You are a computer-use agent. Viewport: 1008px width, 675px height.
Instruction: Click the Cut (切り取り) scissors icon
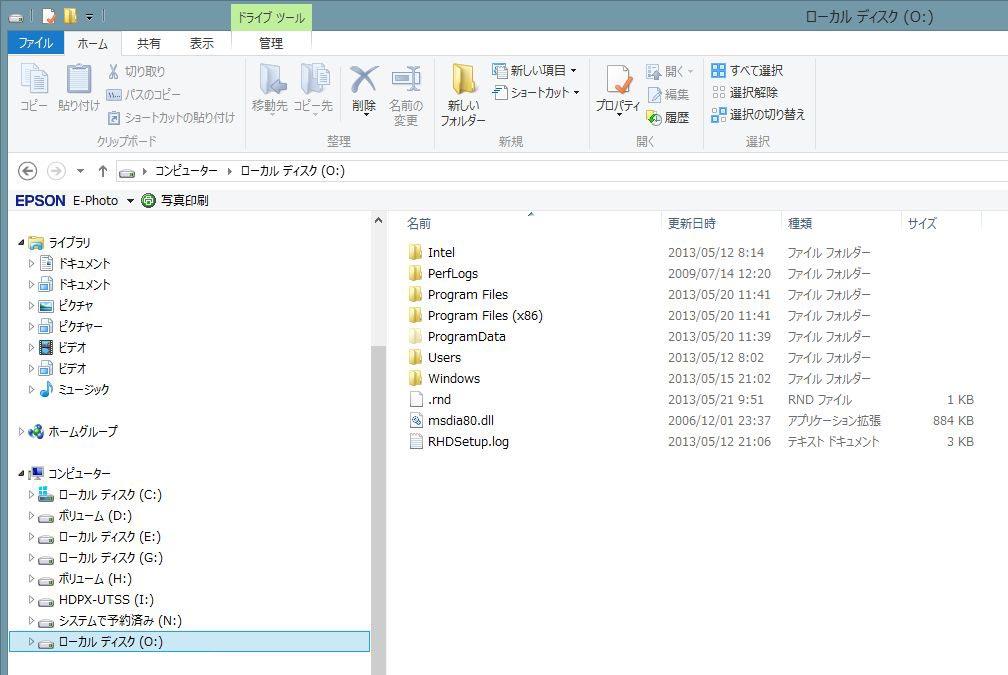tap(114, 71)
